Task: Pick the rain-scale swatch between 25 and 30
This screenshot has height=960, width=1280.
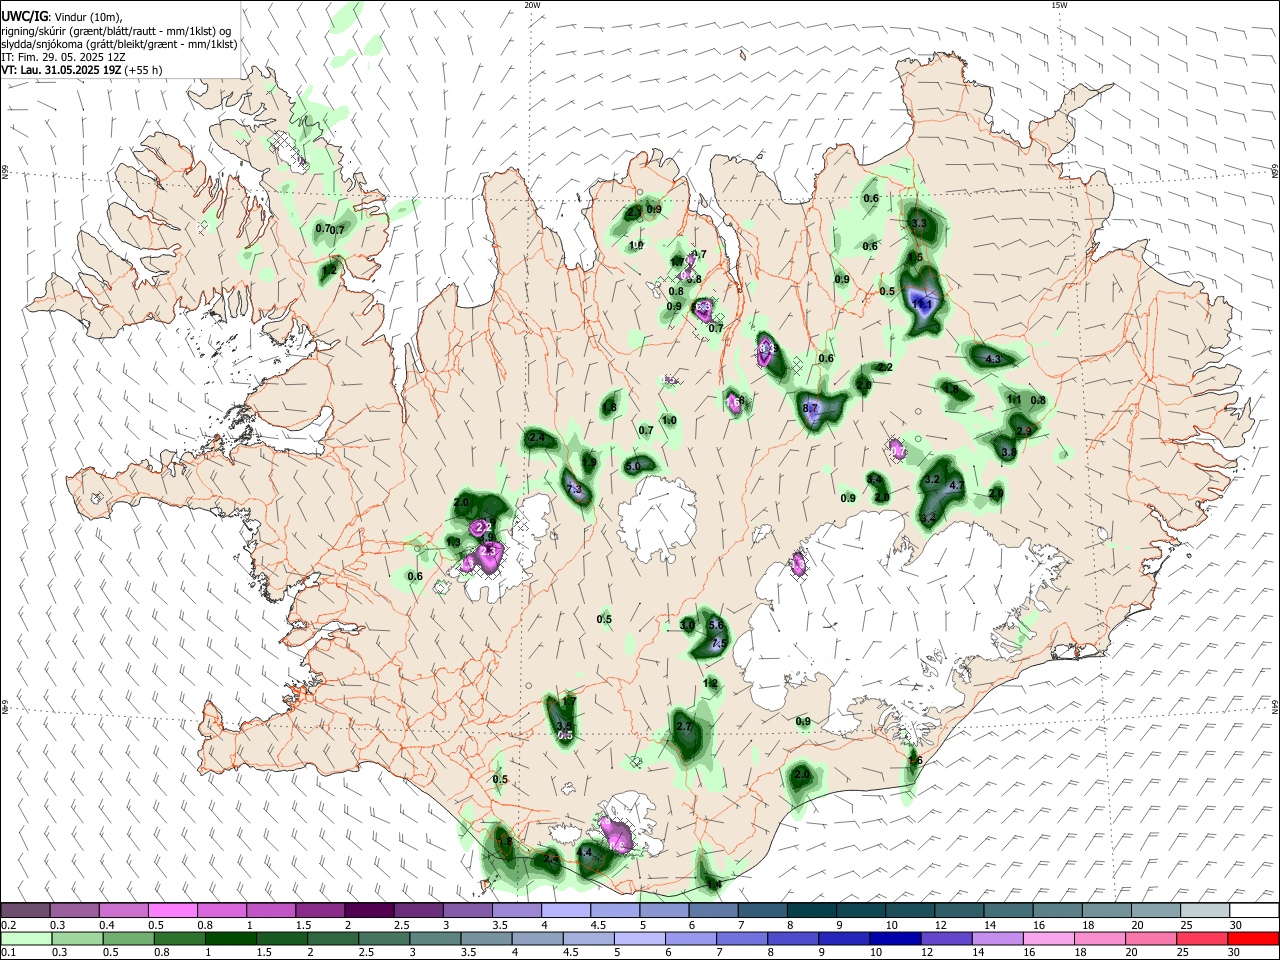Action: (x=1204, y=939)
